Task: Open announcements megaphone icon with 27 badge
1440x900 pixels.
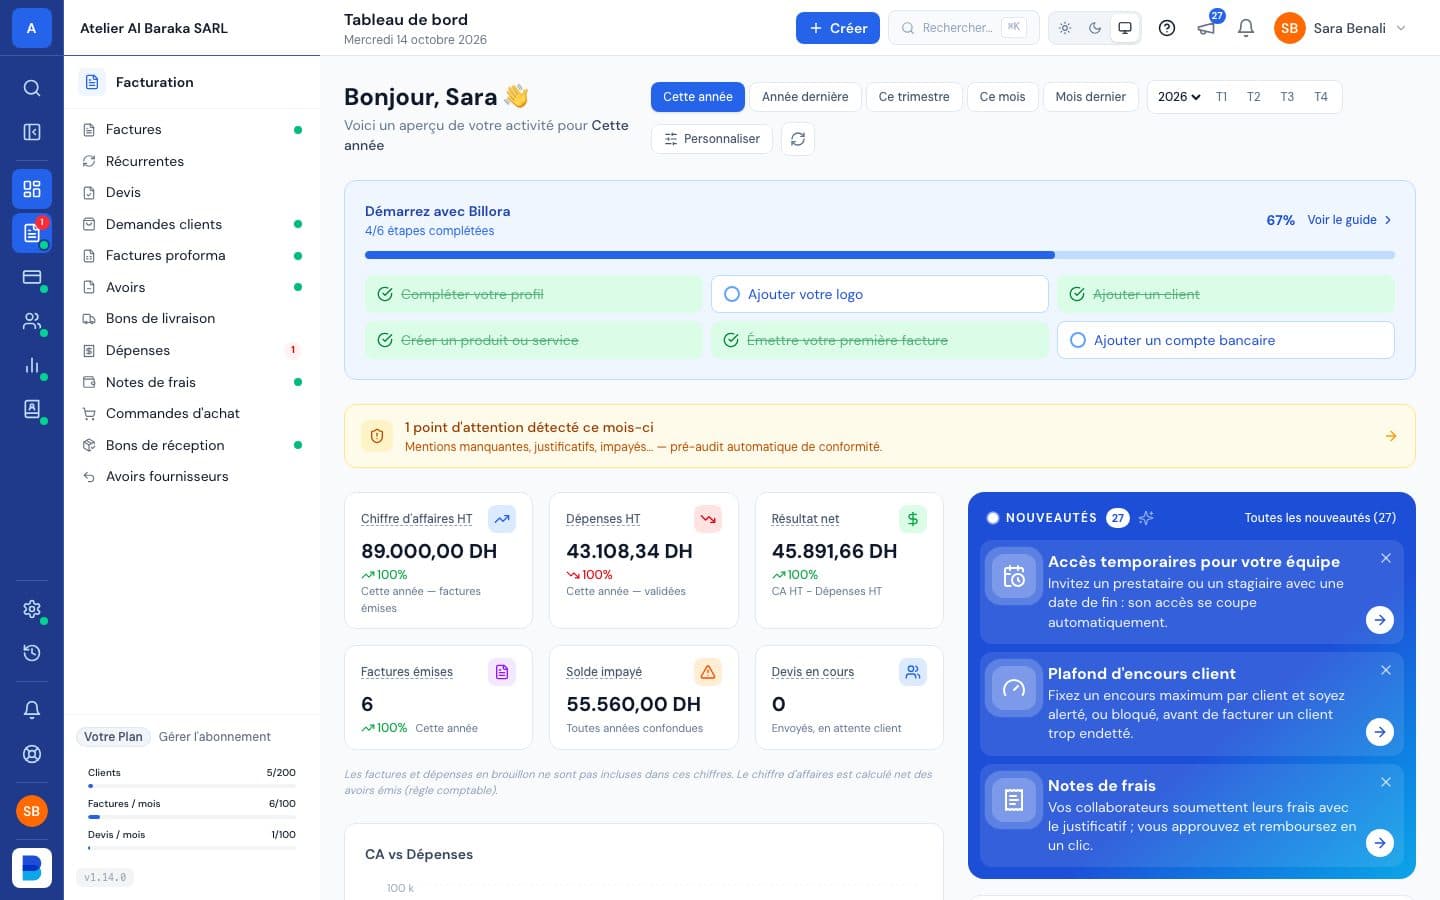Action: [1207, 28]
